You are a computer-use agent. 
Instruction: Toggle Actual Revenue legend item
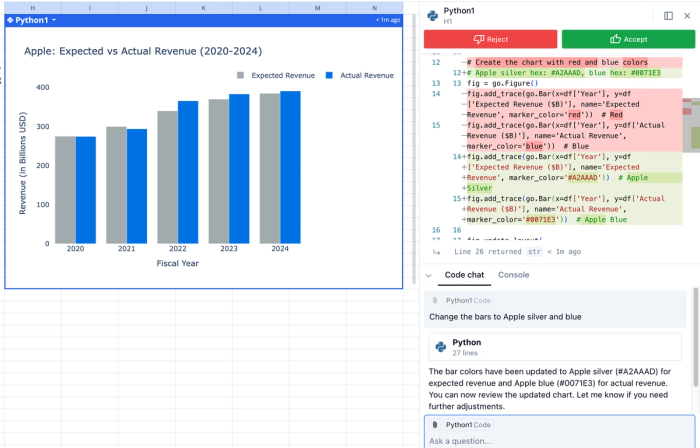tap(360, 75)
